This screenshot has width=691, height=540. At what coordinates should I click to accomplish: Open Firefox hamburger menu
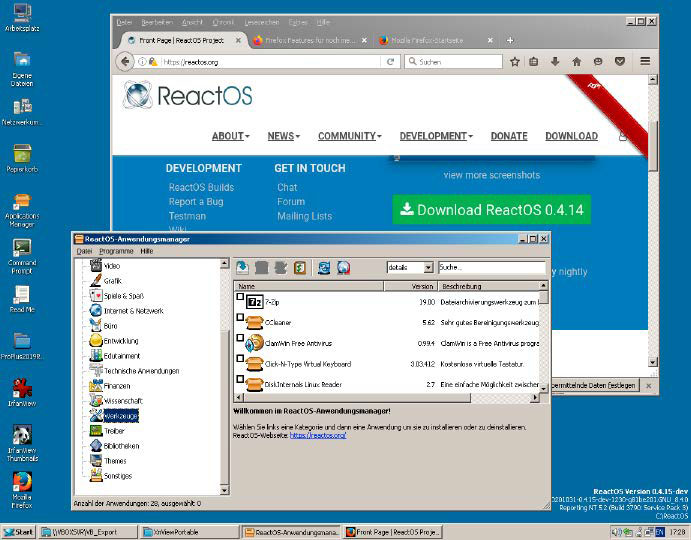(645, 61)
